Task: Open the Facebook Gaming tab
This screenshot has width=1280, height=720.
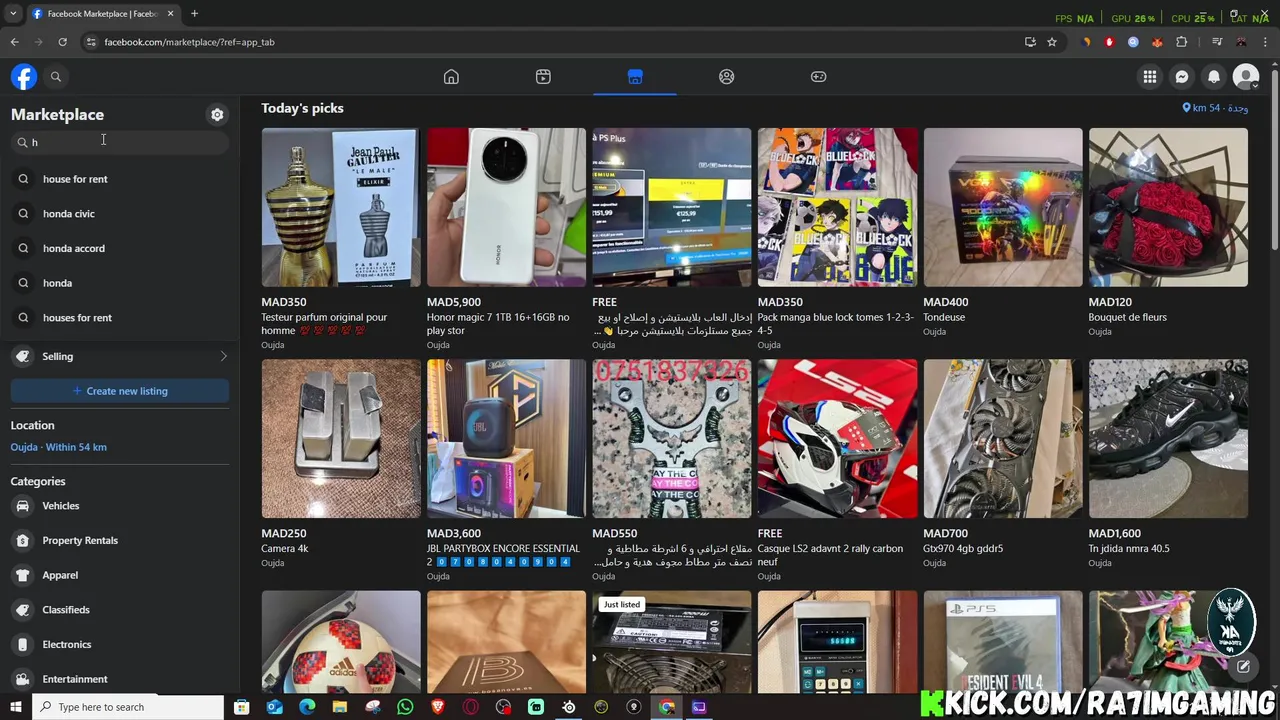Action: [818, 77]
